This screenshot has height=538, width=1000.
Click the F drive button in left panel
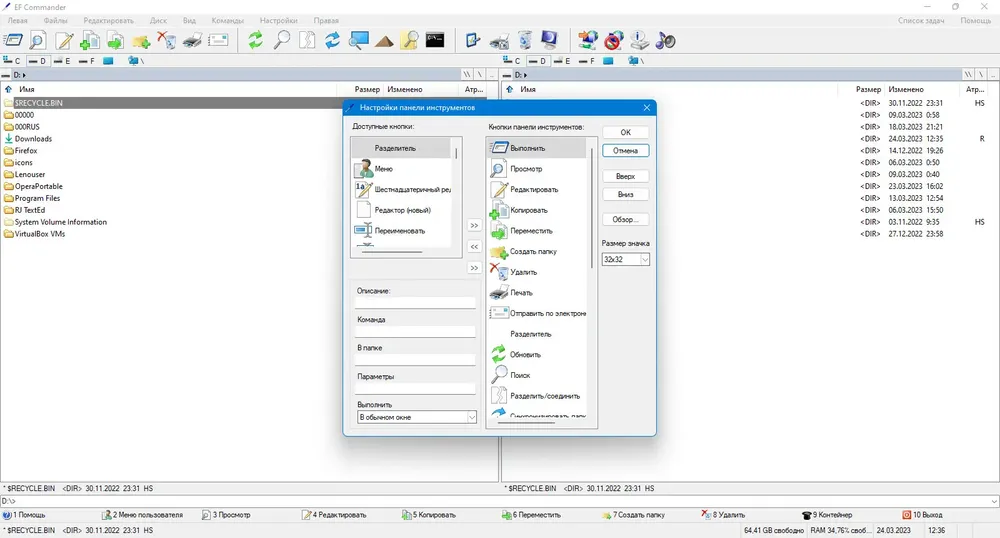86,61
